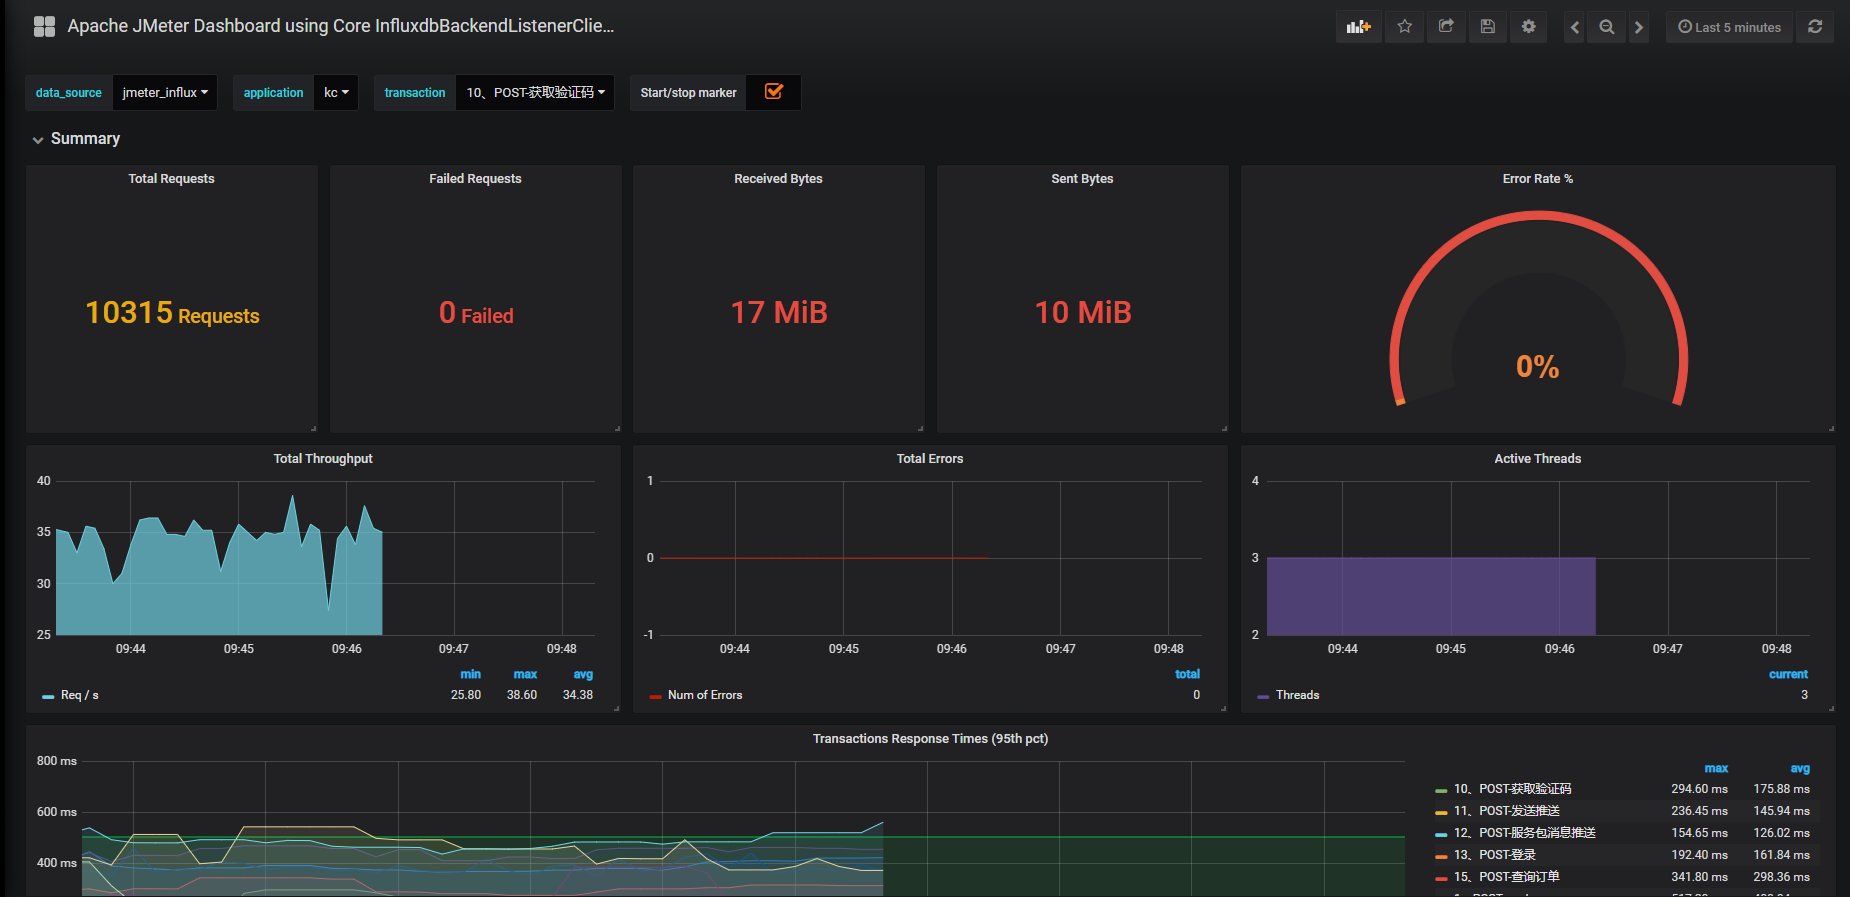Shift time range backward with left arrow
Image resolution: width=1850 pixels, height=897 pixels.
(1575, 27)
